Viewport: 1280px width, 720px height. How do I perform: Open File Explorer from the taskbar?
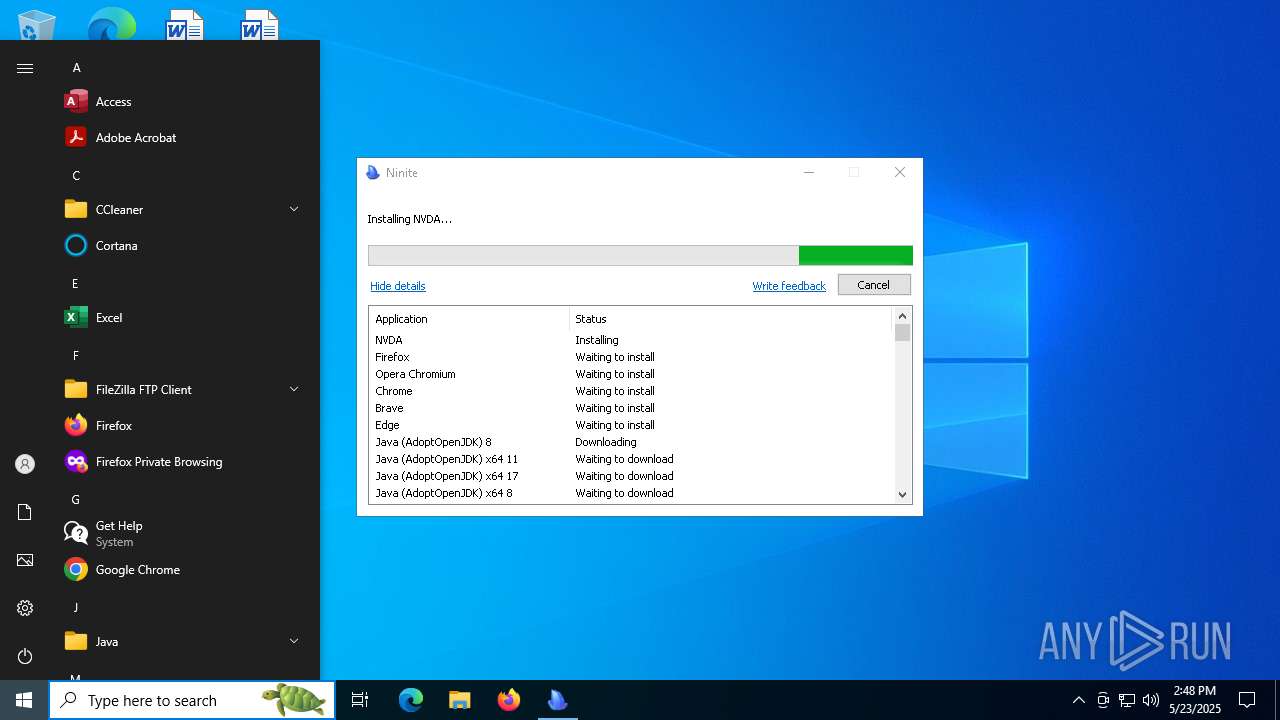(459, 700)
